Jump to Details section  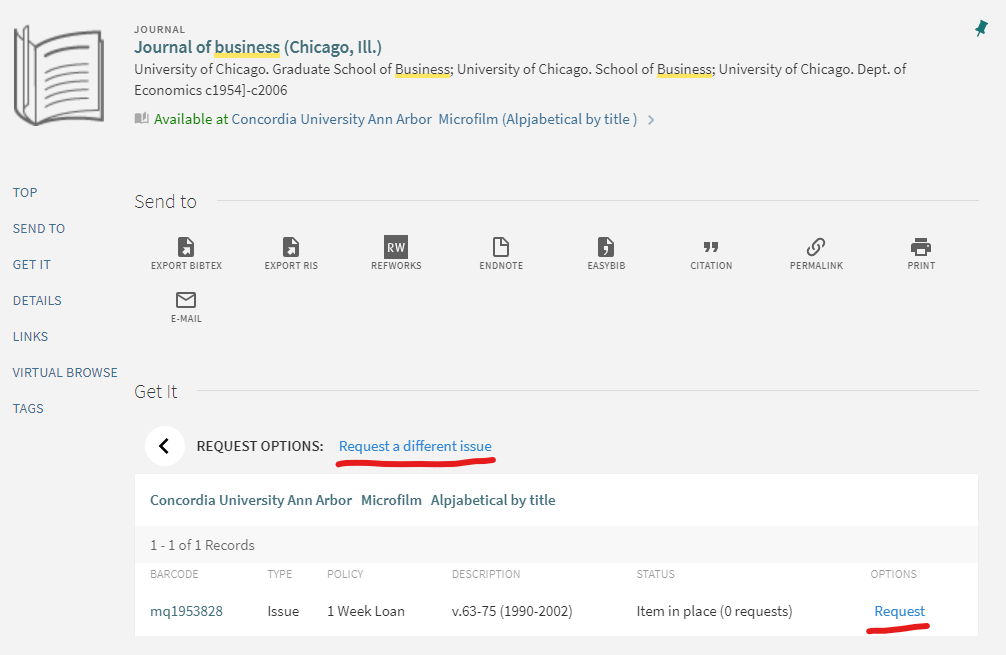37,300
